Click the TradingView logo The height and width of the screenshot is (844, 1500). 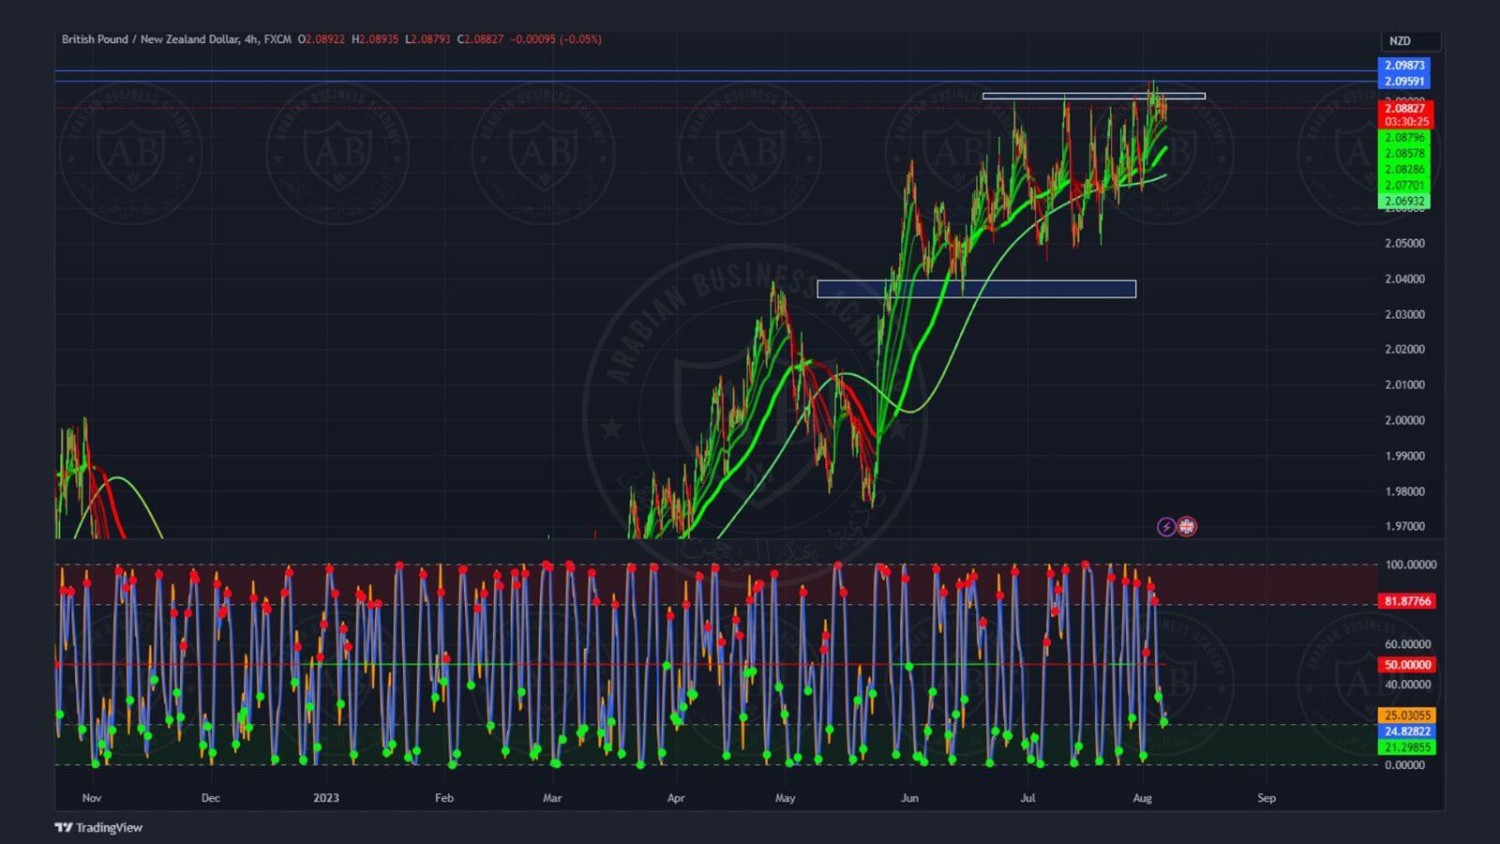click(x=98, y=827)
